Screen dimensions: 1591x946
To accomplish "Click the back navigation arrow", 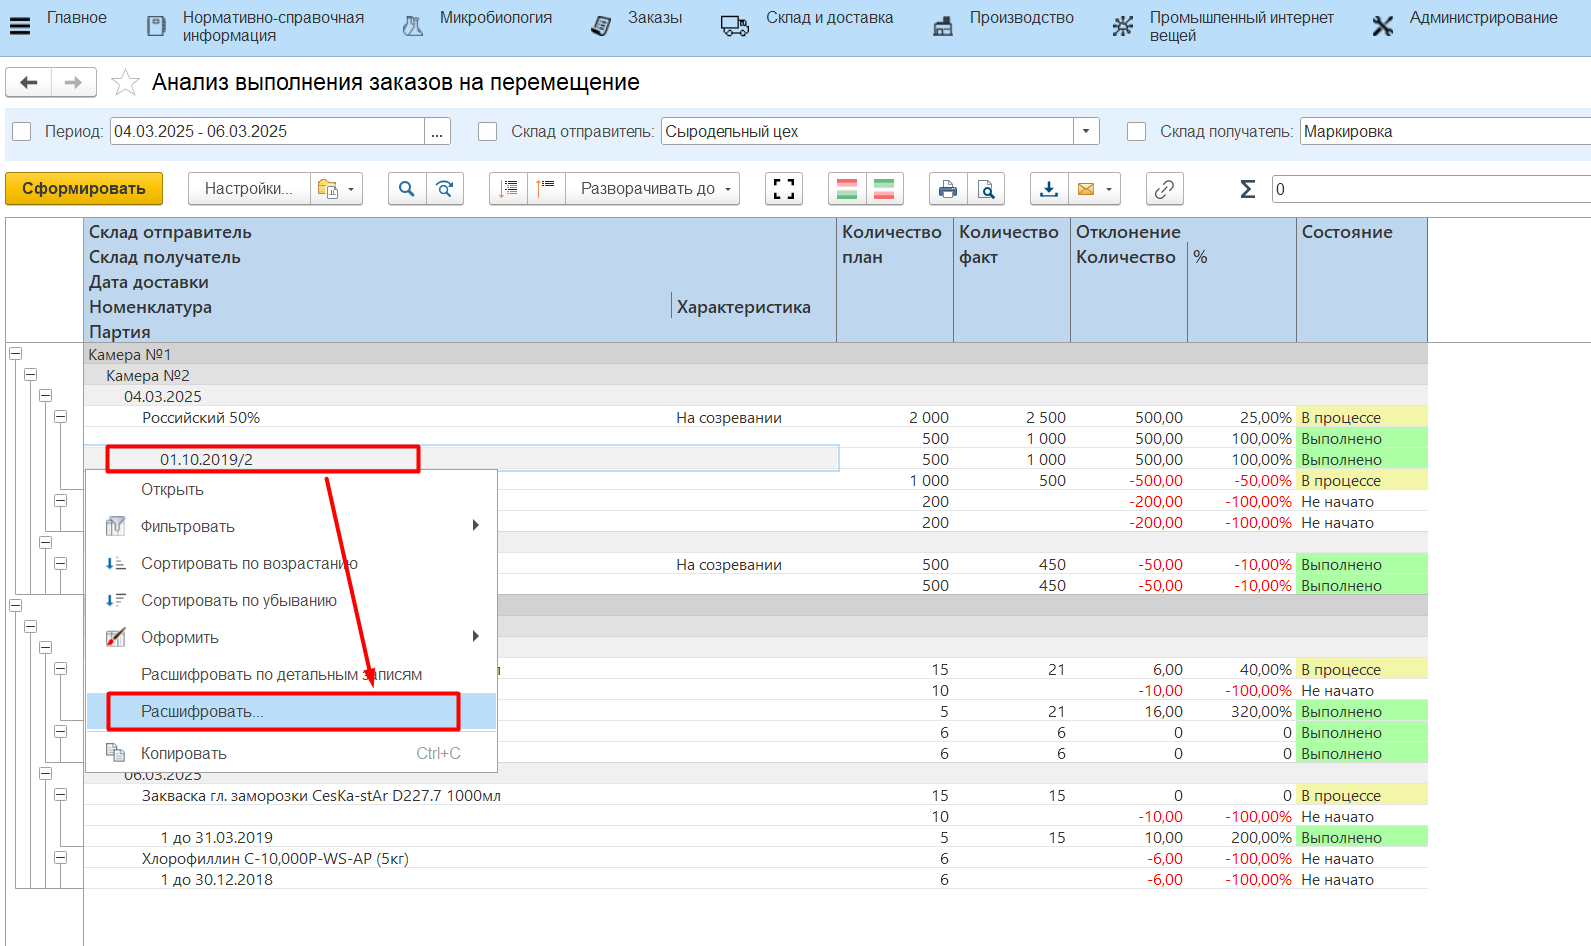I will tap(29, 82).
